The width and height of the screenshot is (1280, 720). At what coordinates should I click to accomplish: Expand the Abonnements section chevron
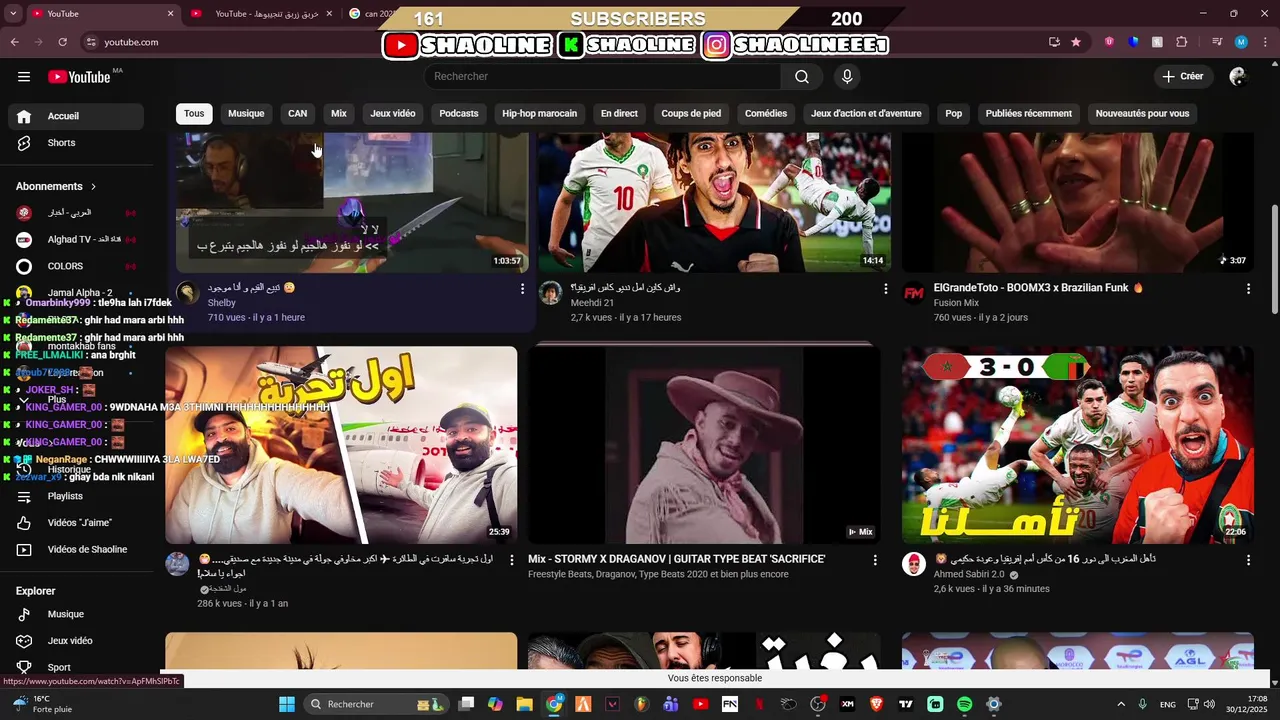click(94, 187)
